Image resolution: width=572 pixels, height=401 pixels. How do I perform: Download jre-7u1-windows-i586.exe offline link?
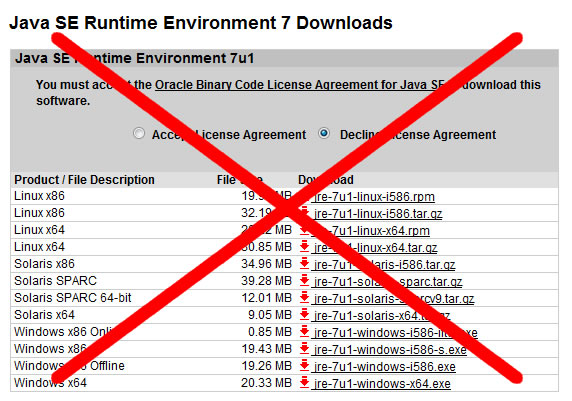tap(385, 367)
